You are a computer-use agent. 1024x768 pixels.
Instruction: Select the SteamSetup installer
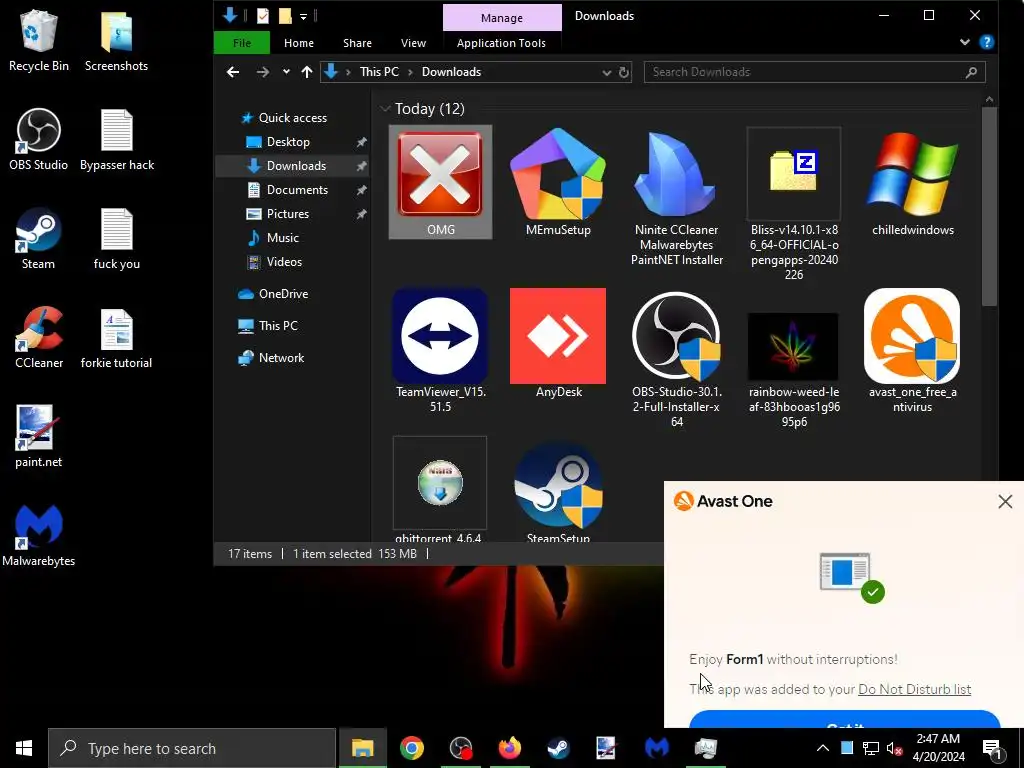558,491
